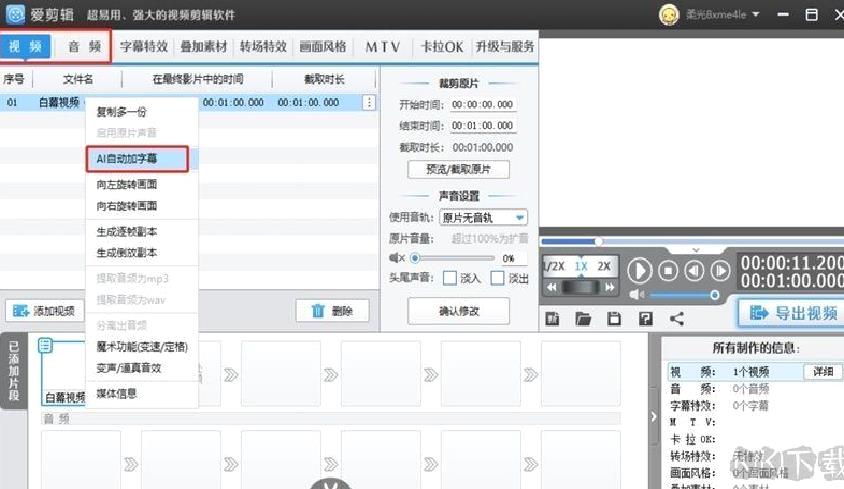The width and height of the screenshot is (844, 489).
Task: Stop playback with the square stop button
Action: pyautogui.click(x=668, y=270)
